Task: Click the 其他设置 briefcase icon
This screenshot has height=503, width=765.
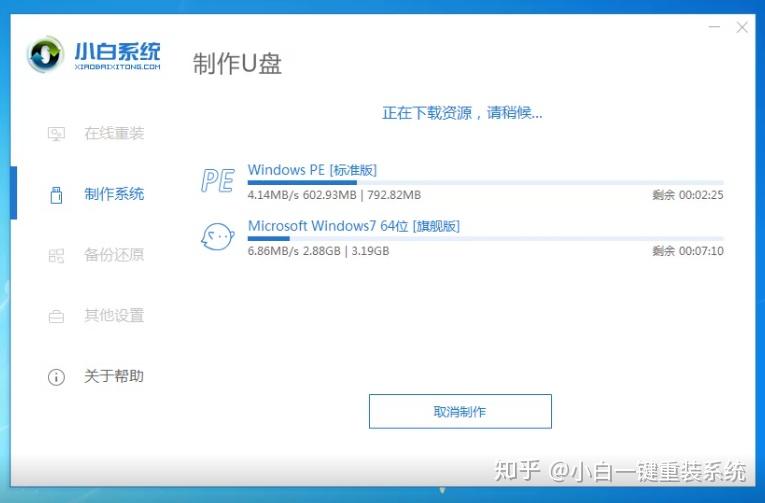Action: [x=56, y=316]
